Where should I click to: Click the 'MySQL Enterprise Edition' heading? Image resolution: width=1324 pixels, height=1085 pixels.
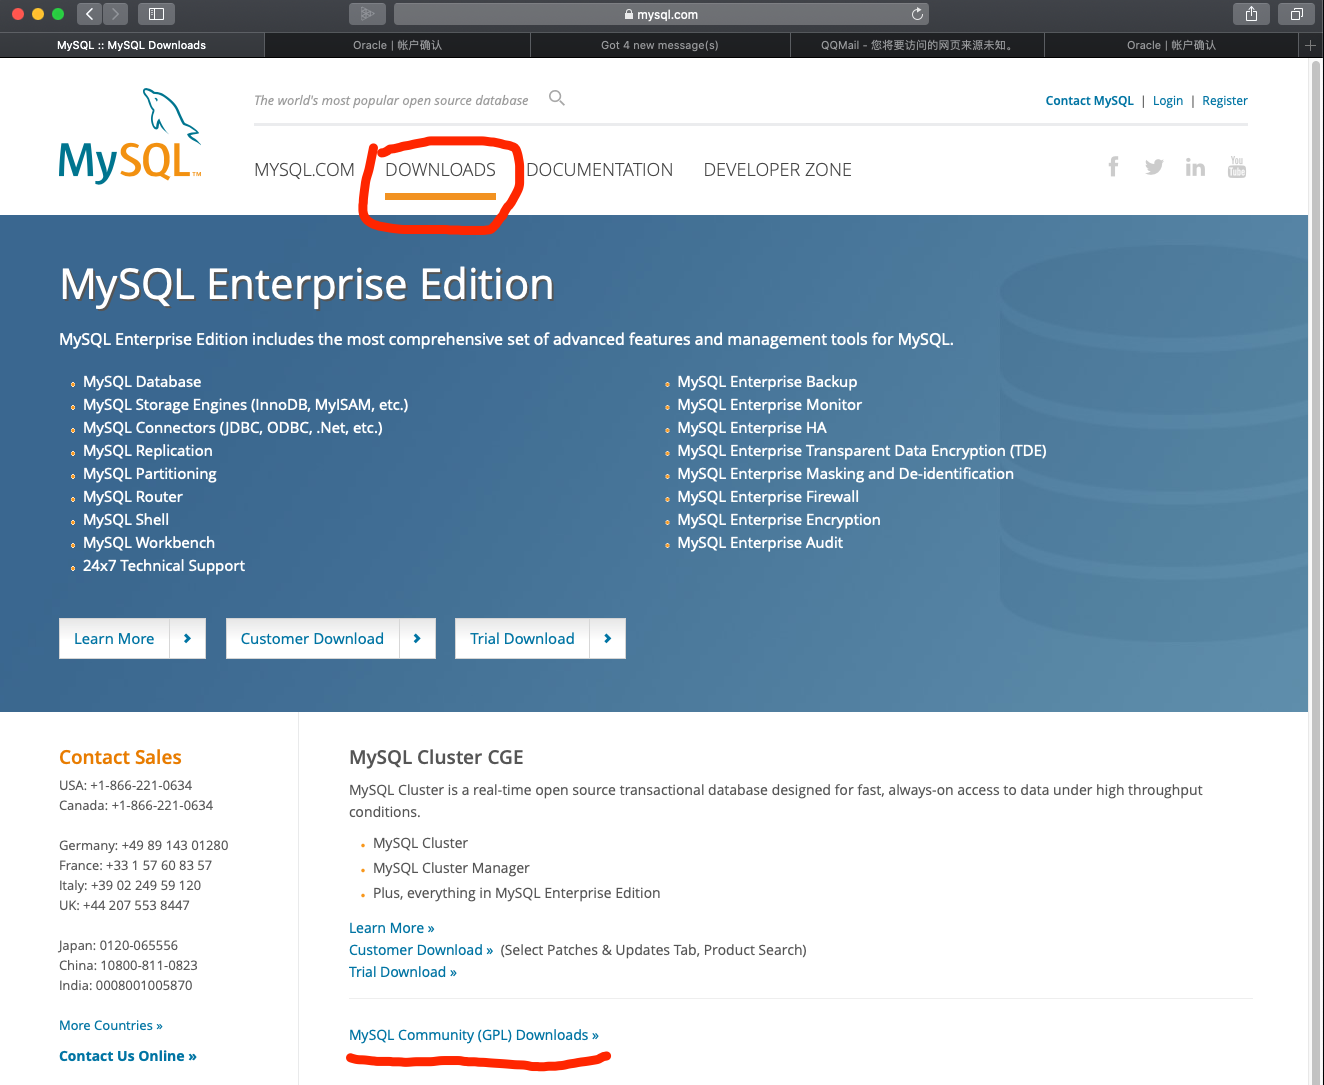coord(306,285)
